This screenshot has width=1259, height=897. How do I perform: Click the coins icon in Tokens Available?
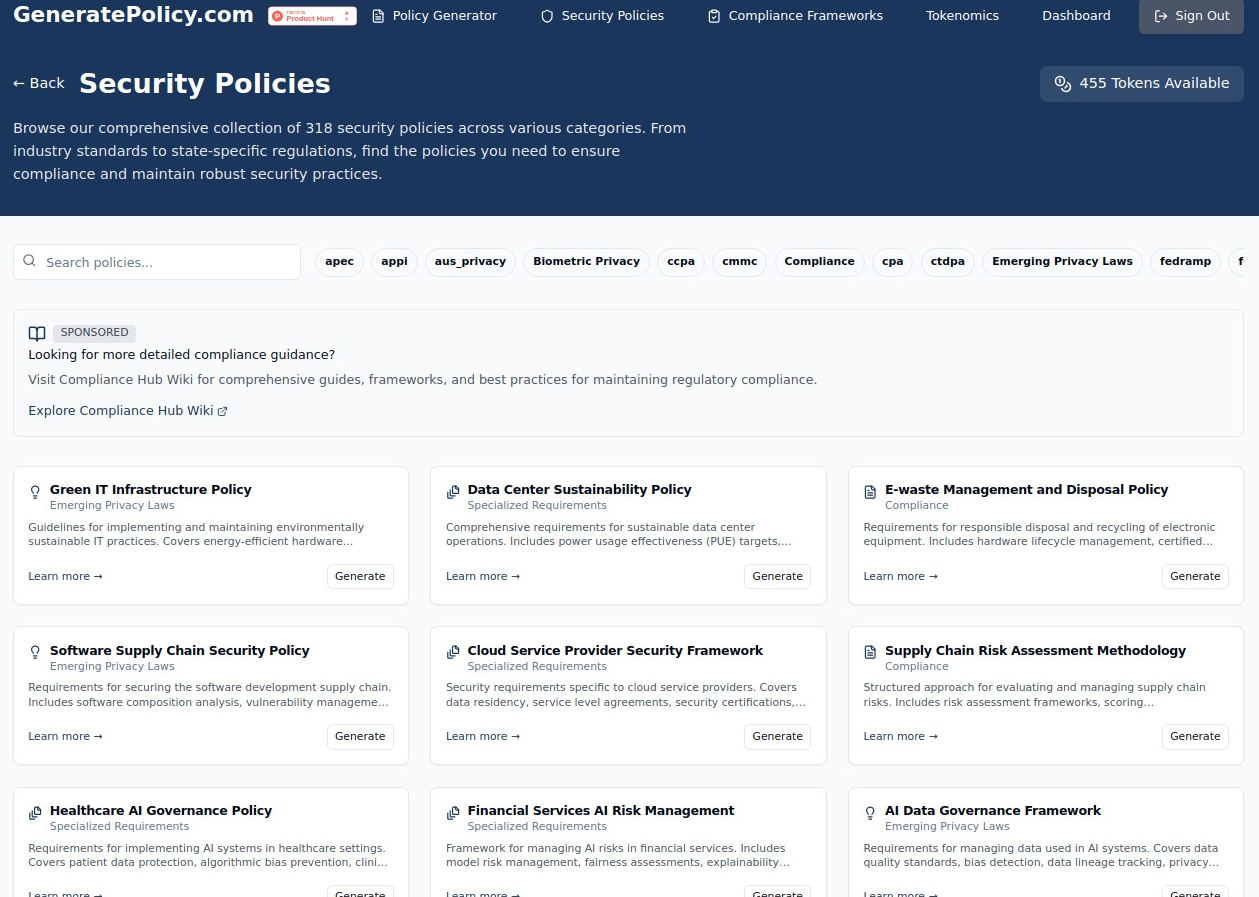point(1063,84)
